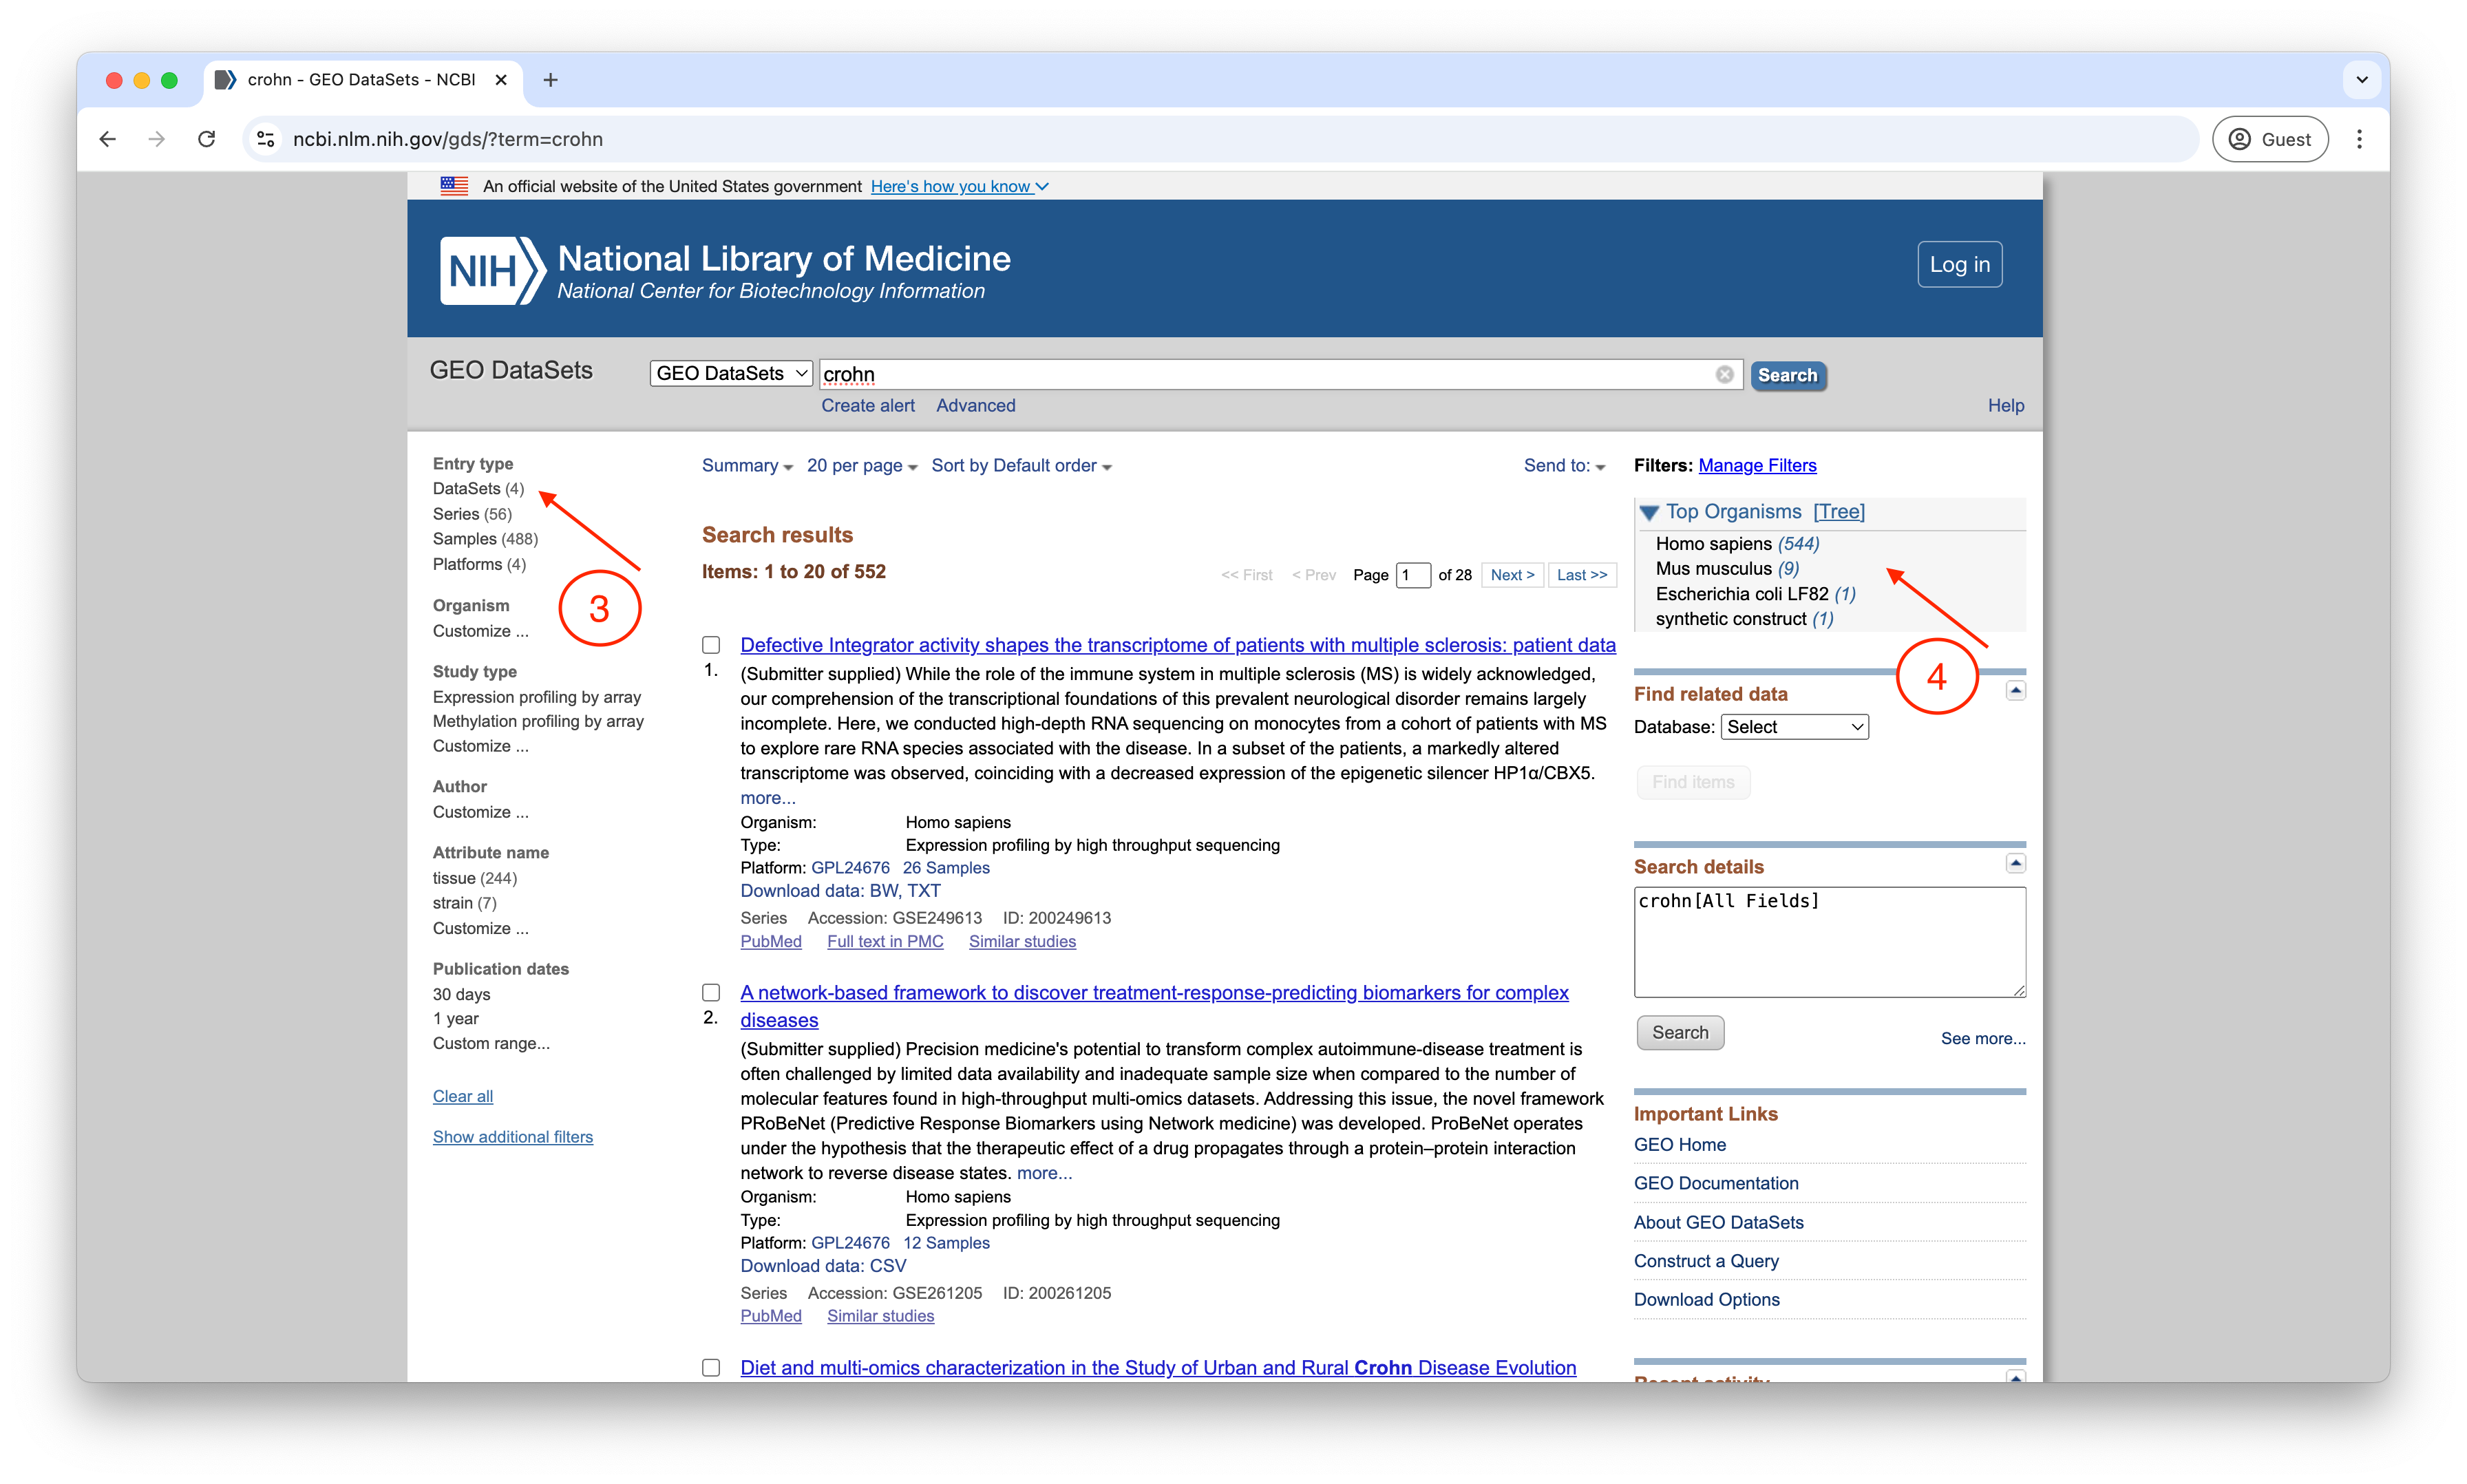Open the Guest profile button
Viewport: 2467px width, 1484px height.
2270,139
